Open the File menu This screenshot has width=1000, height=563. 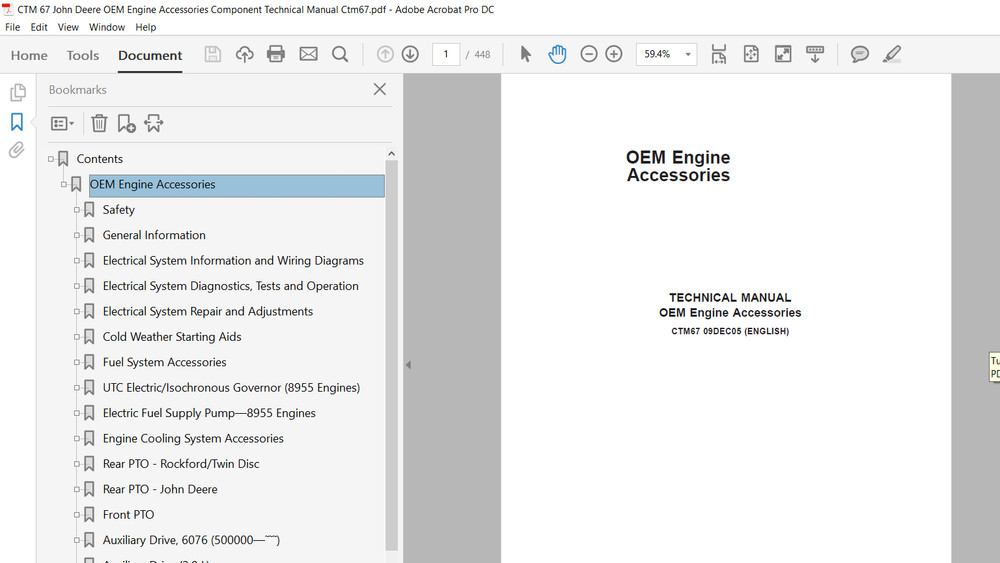(x=12, y=27)
